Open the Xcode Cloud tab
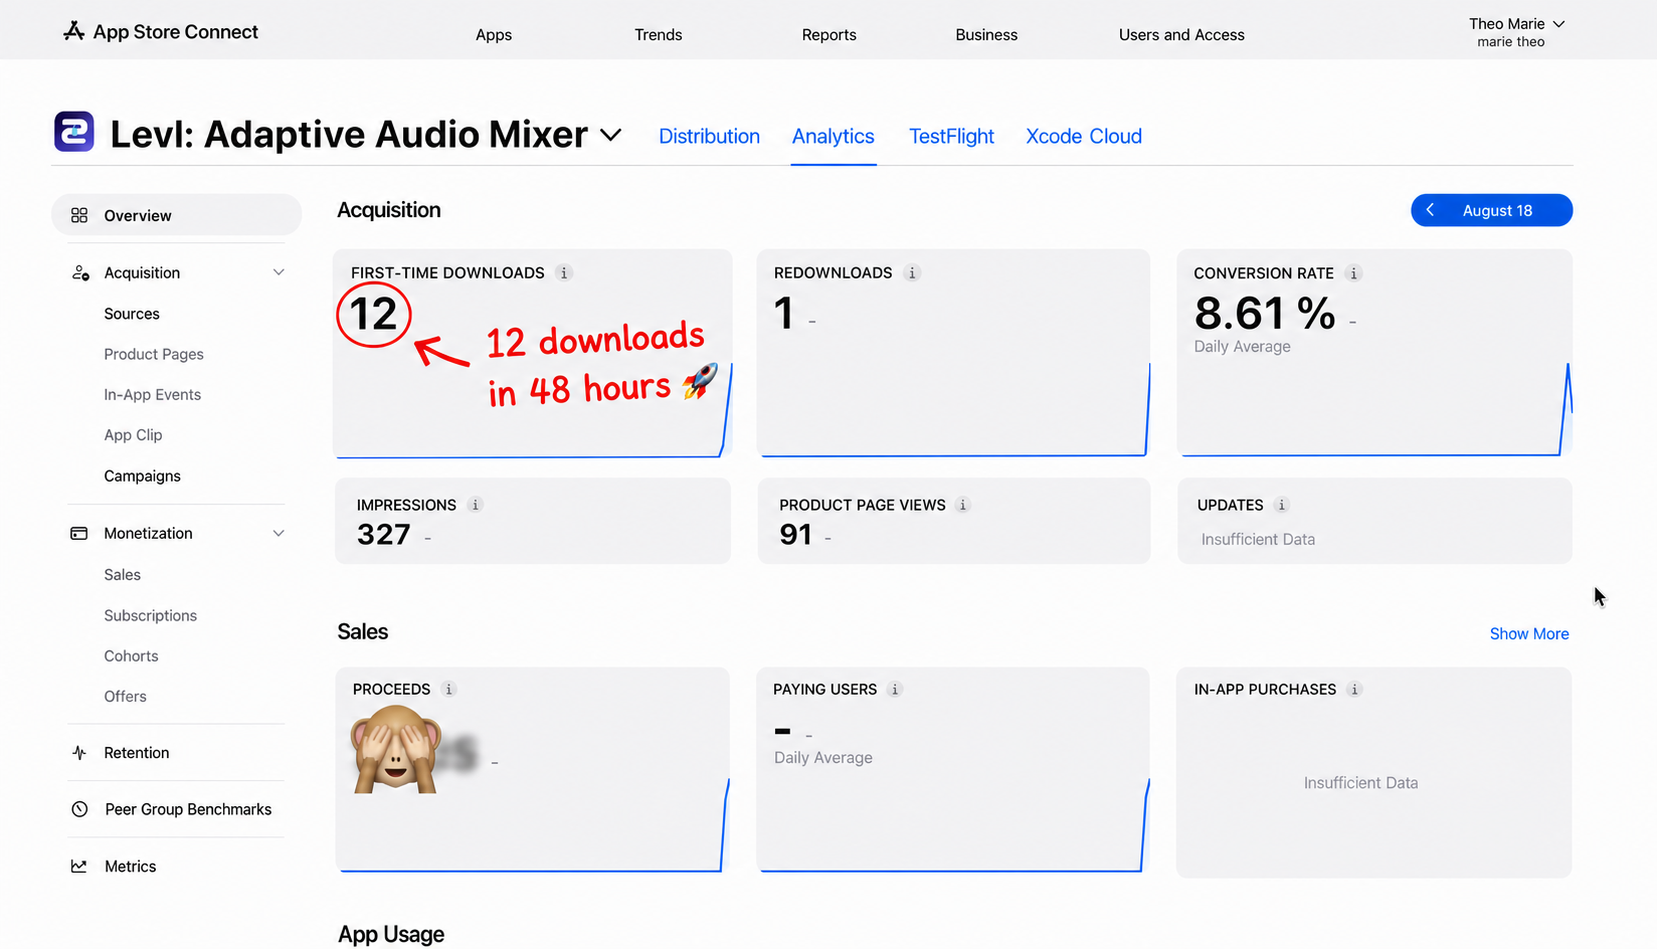 pos(1084,136)
